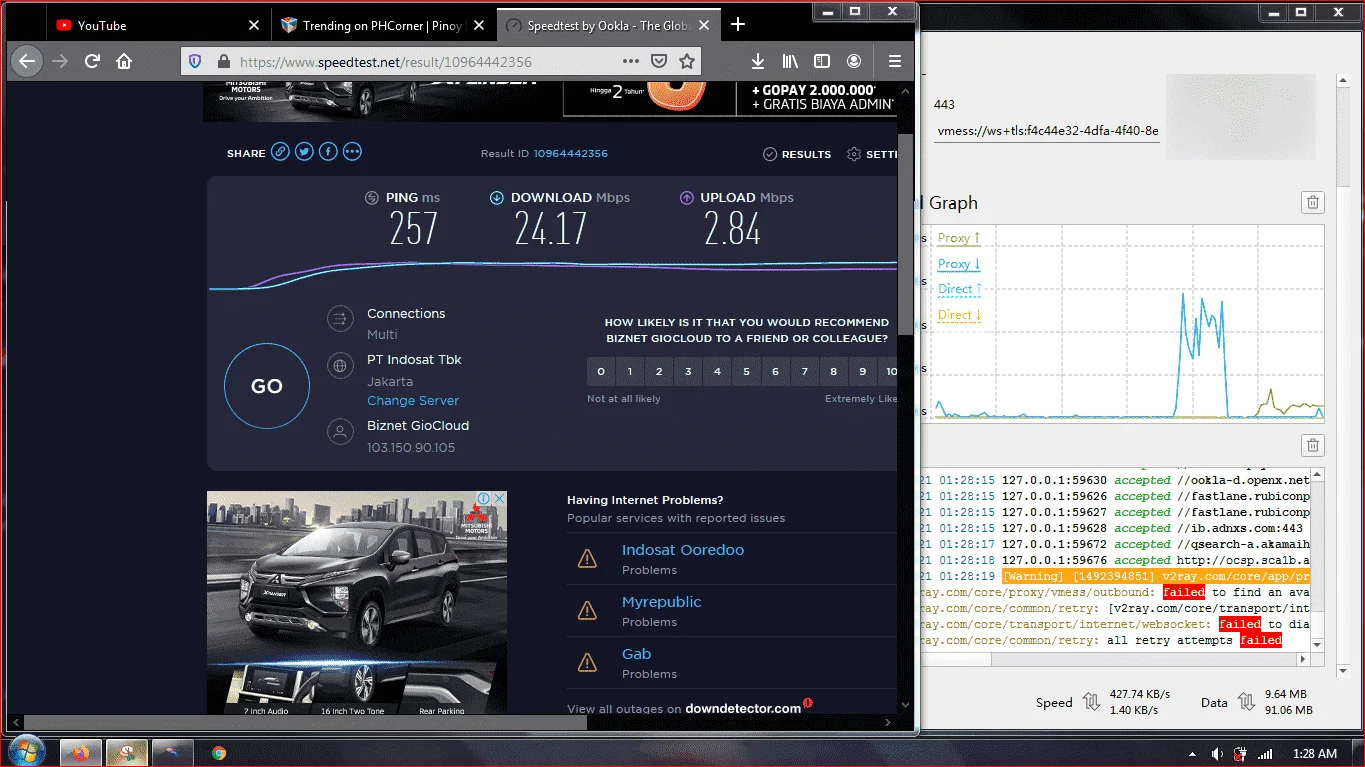The image size is (1365, 767).
Task: Open tracking protection shield in address bar
Action: (x=195, y=61)
